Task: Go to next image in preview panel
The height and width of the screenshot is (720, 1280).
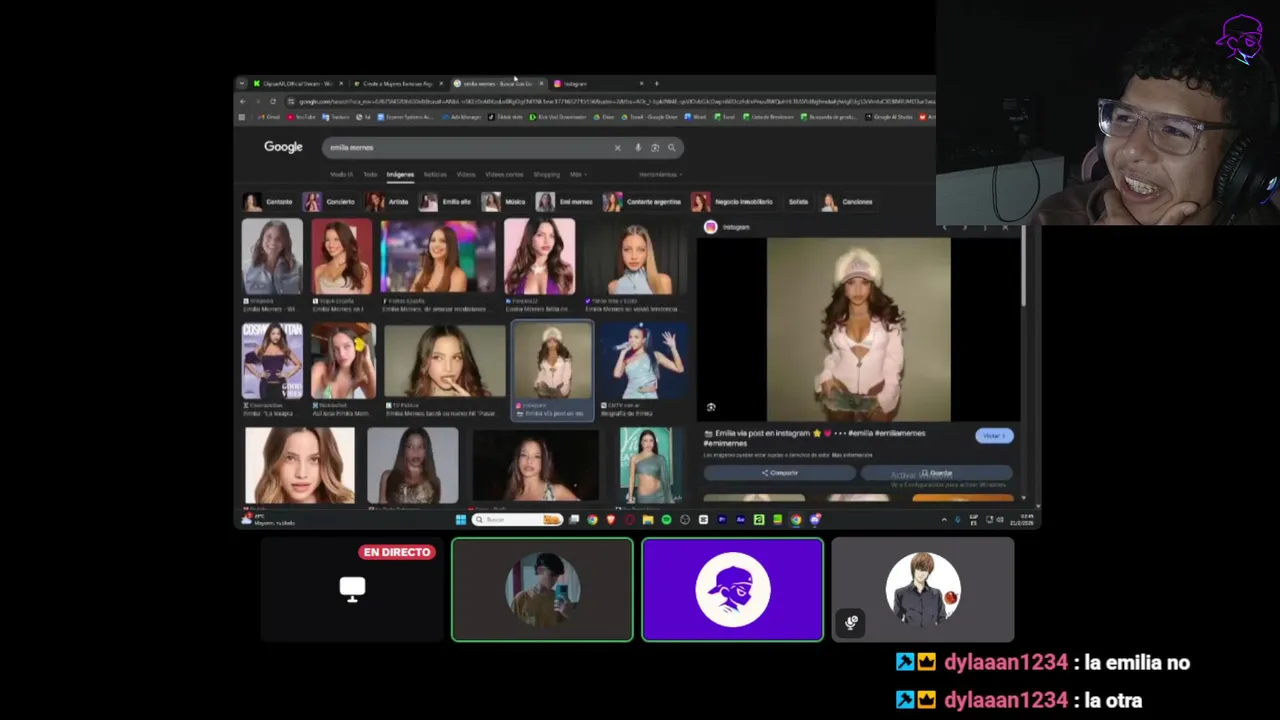Action: point(965,228)
